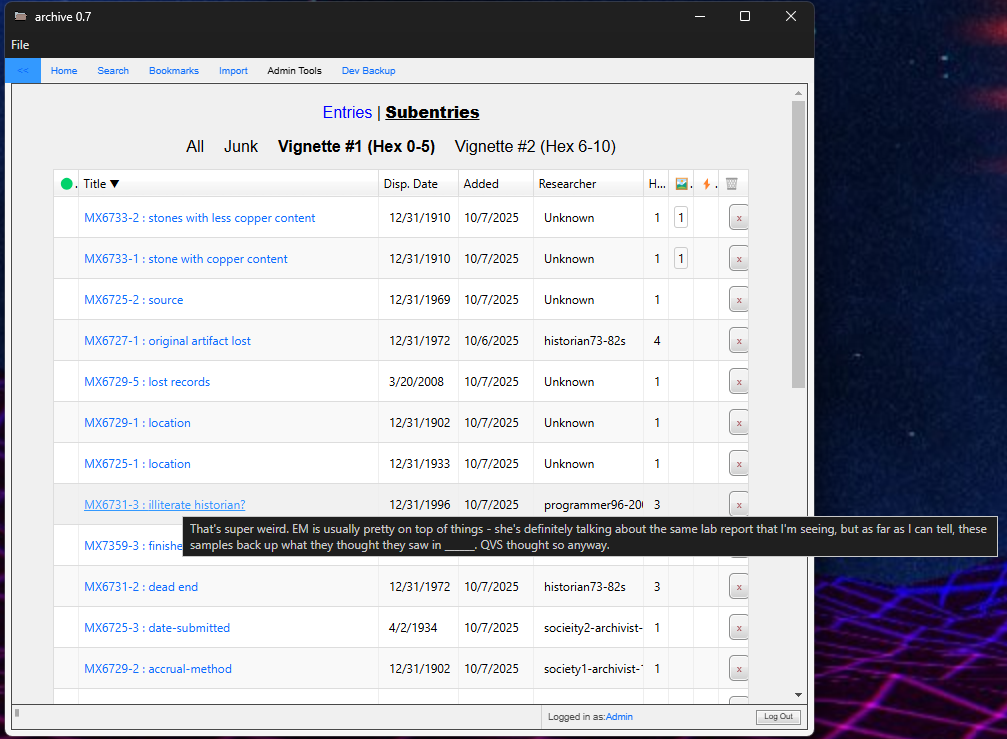Sort the list by Title column
Screen dimensions: 1007x739
click(x=101, y=184)
